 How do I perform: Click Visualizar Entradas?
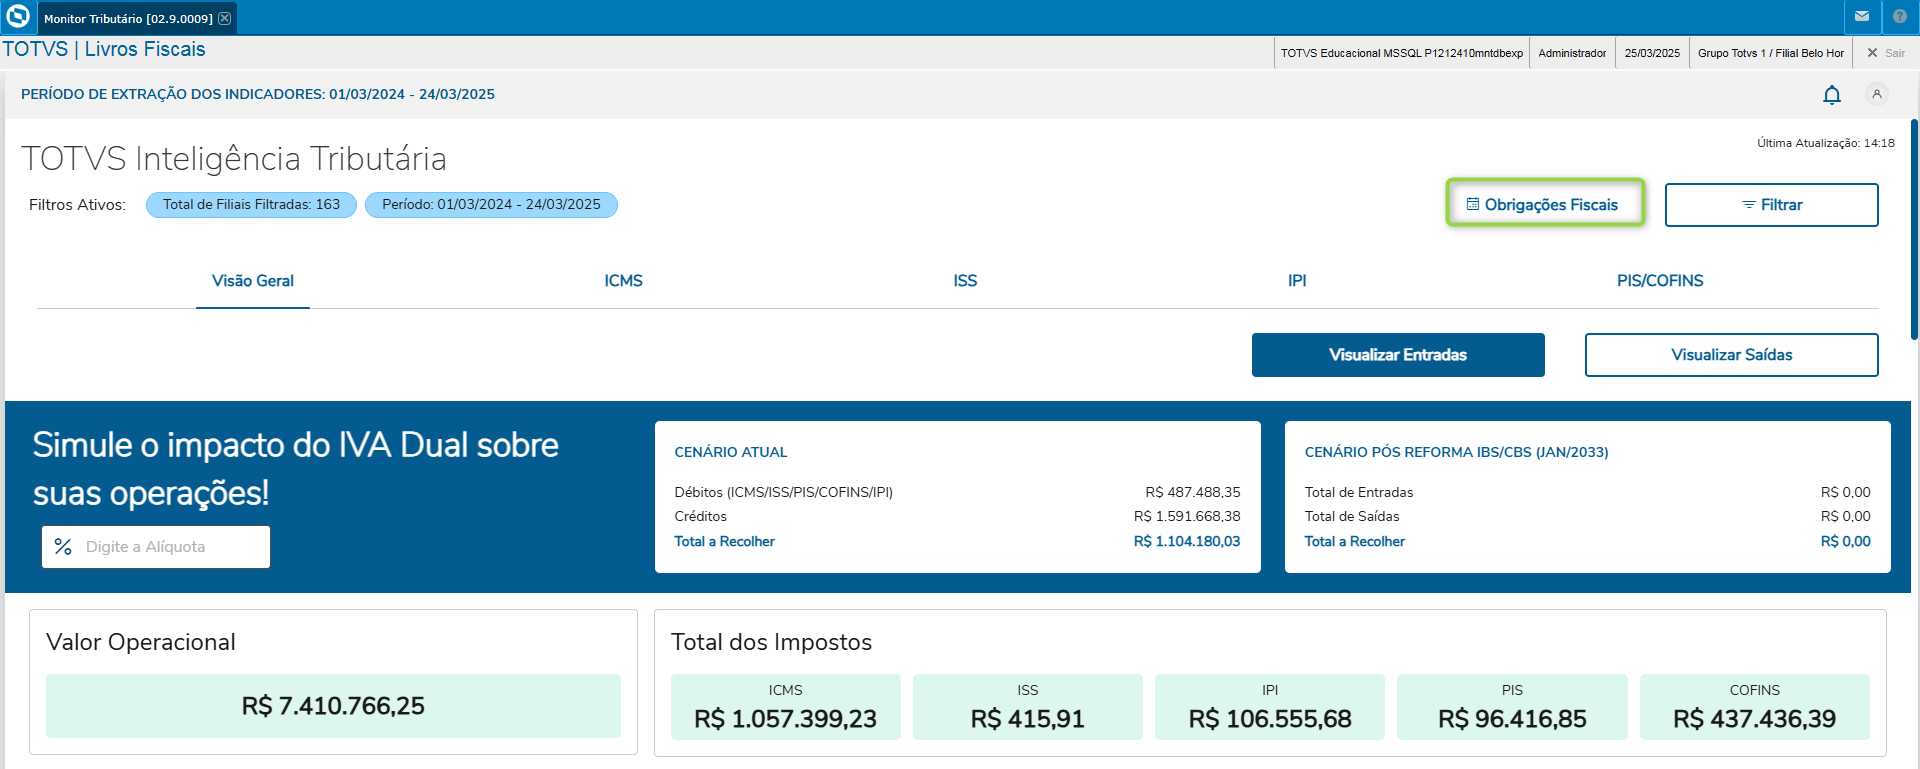pyautogui.click(x=1398, y=355)
